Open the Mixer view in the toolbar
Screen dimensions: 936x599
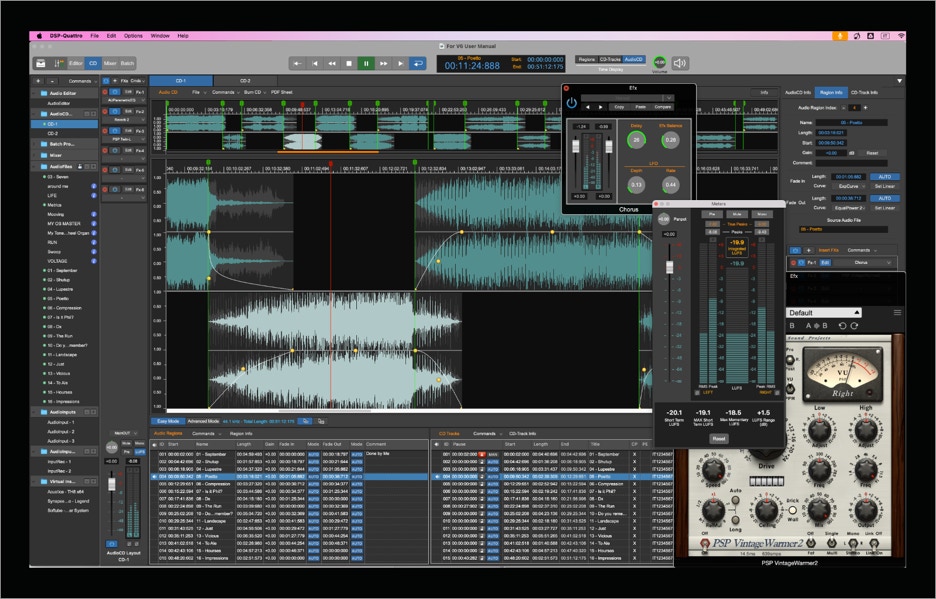tap(110, 63)
